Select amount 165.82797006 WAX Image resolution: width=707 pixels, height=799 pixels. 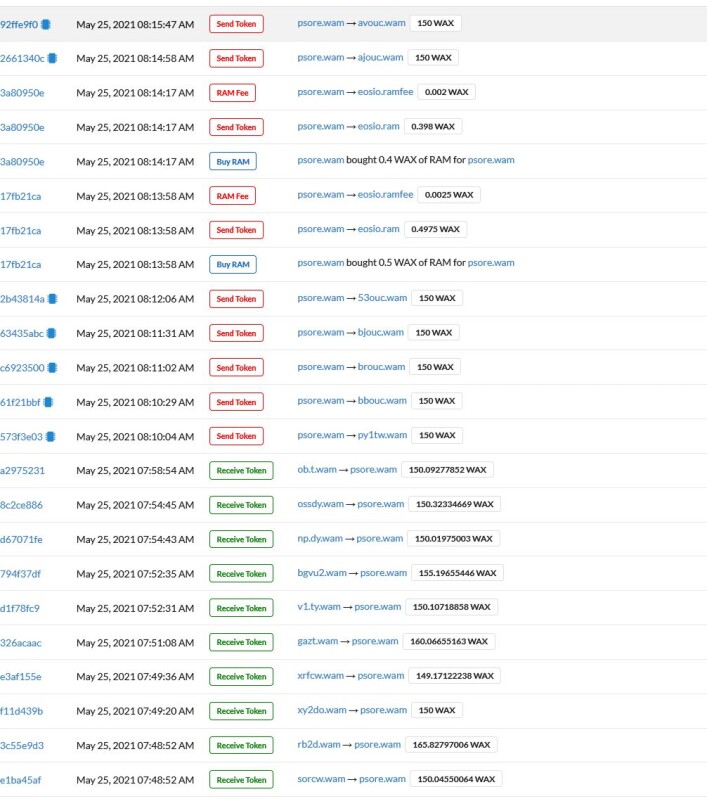(x=451, y=744)
